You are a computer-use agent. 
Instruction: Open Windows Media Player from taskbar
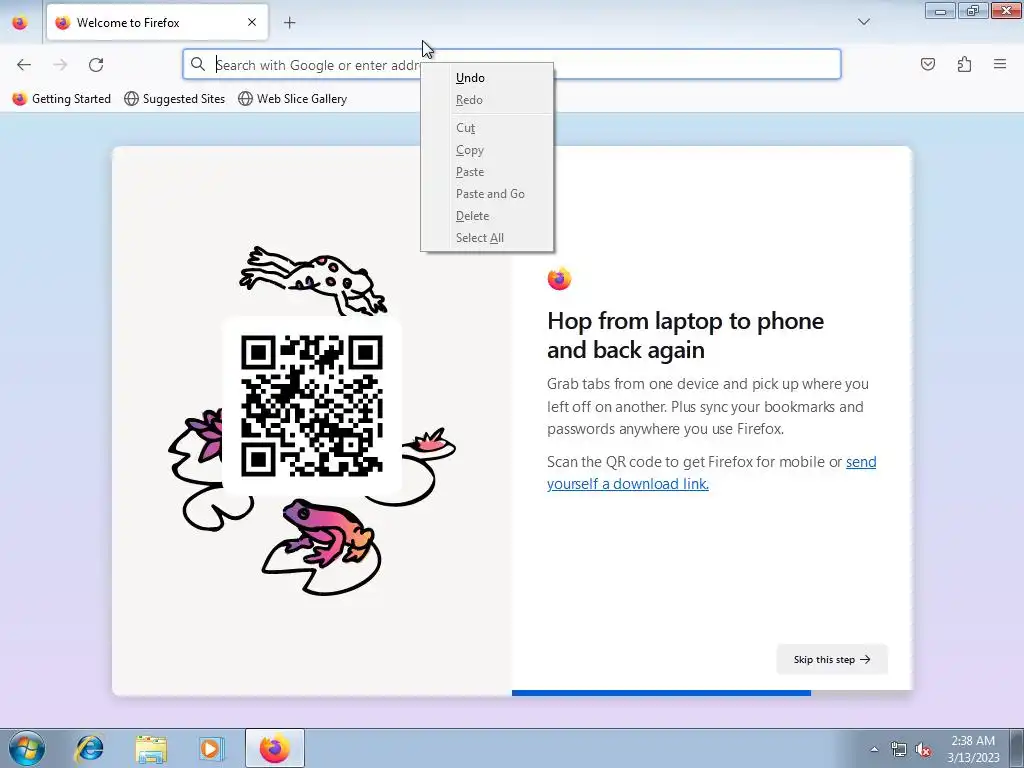(x=211, y=748)
